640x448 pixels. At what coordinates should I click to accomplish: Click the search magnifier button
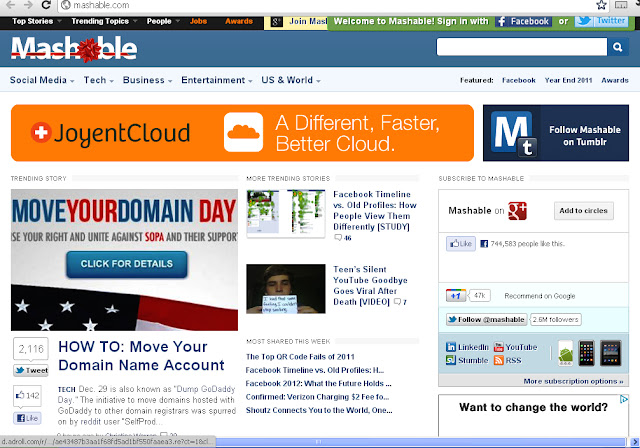[618, 47]
